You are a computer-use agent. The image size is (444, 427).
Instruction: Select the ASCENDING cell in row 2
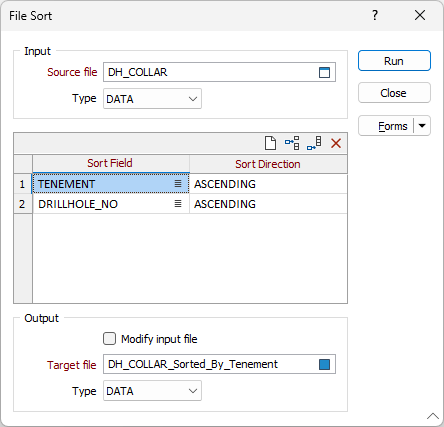coord(268,204)
